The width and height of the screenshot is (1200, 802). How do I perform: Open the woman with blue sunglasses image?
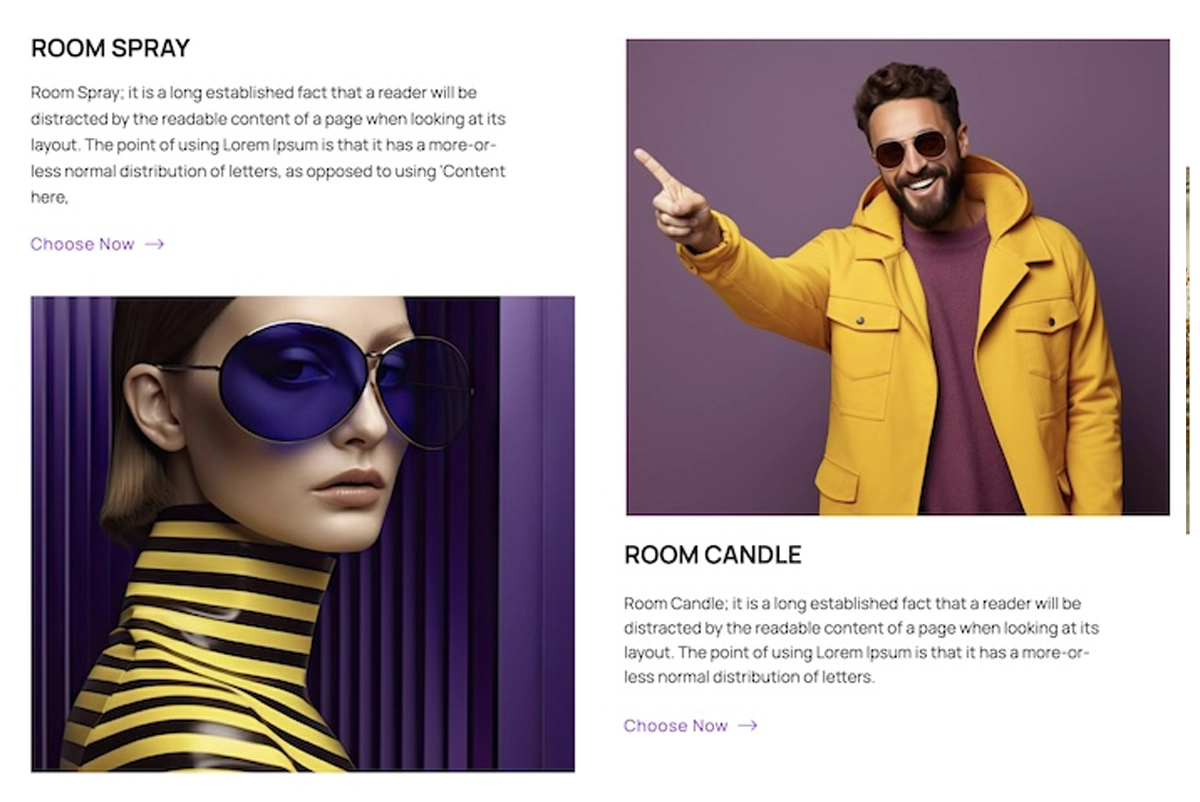click(x=303, y=534)
